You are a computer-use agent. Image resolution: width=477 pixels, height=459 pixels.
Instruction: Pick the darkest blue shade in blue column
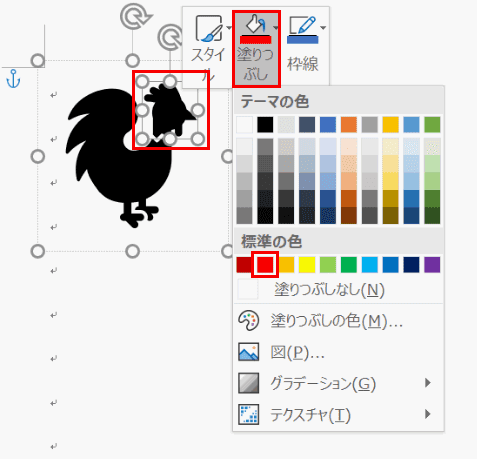(x=328, y=215)
